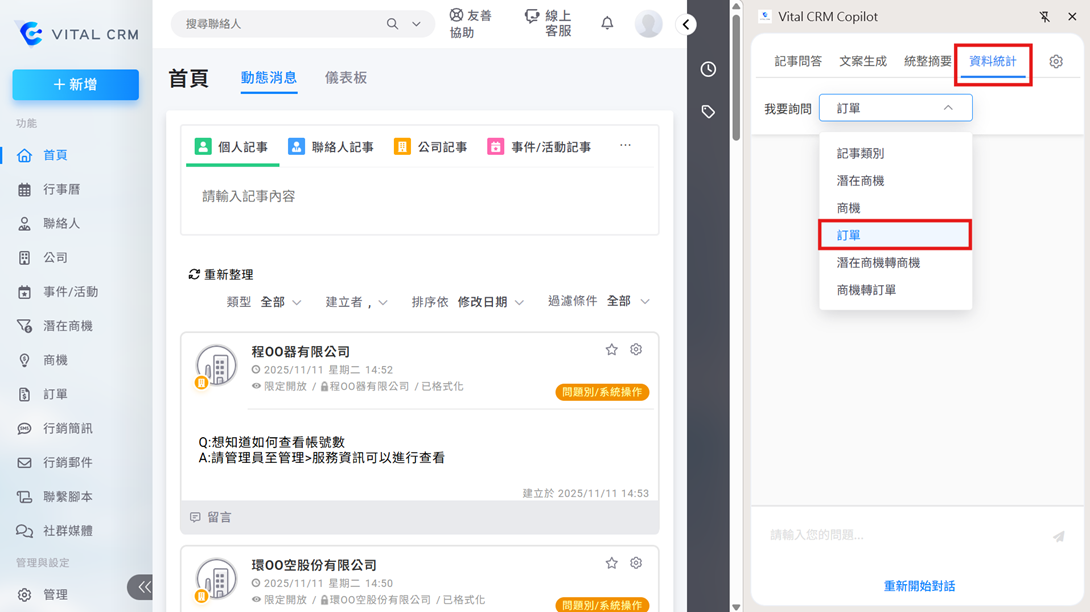Toggle Copilot panel collapse arrow
Viewport: 1090px width, 612px height.
click(686, 25)
